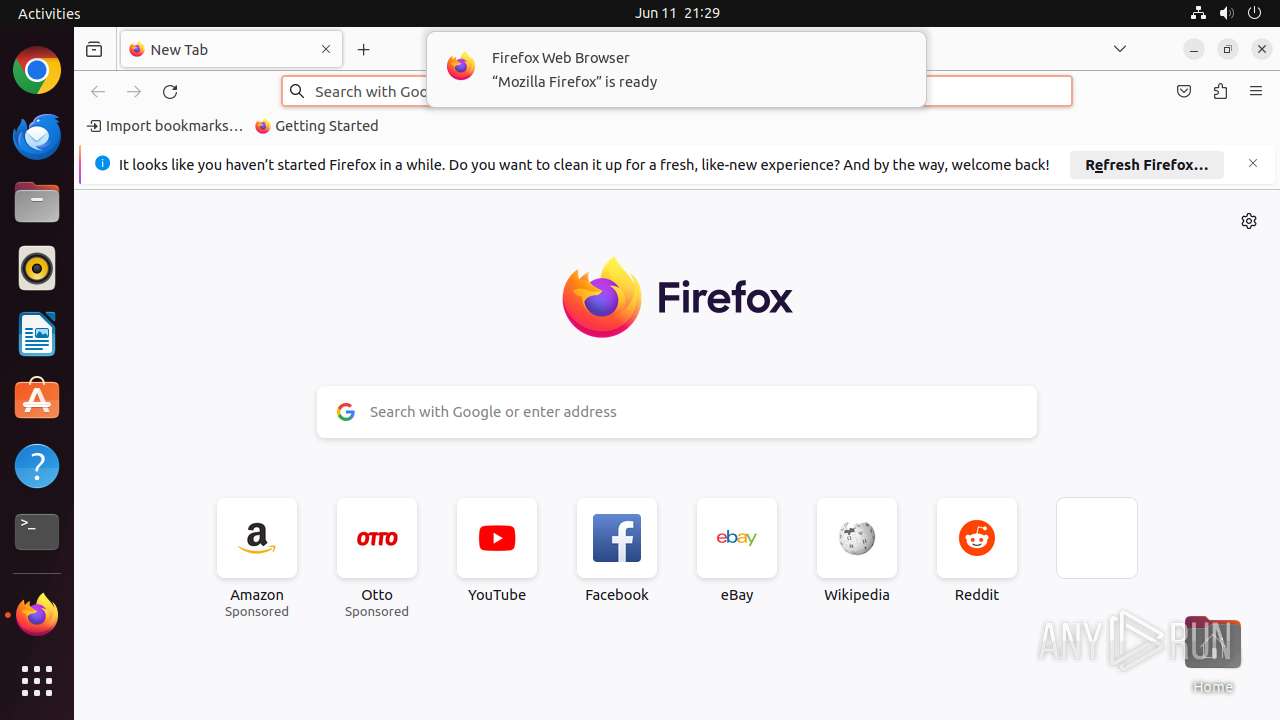Click the Firefox icon in dock
Image resolution: width=1280 pixels, height=720 pixels.
pos(37,615)
